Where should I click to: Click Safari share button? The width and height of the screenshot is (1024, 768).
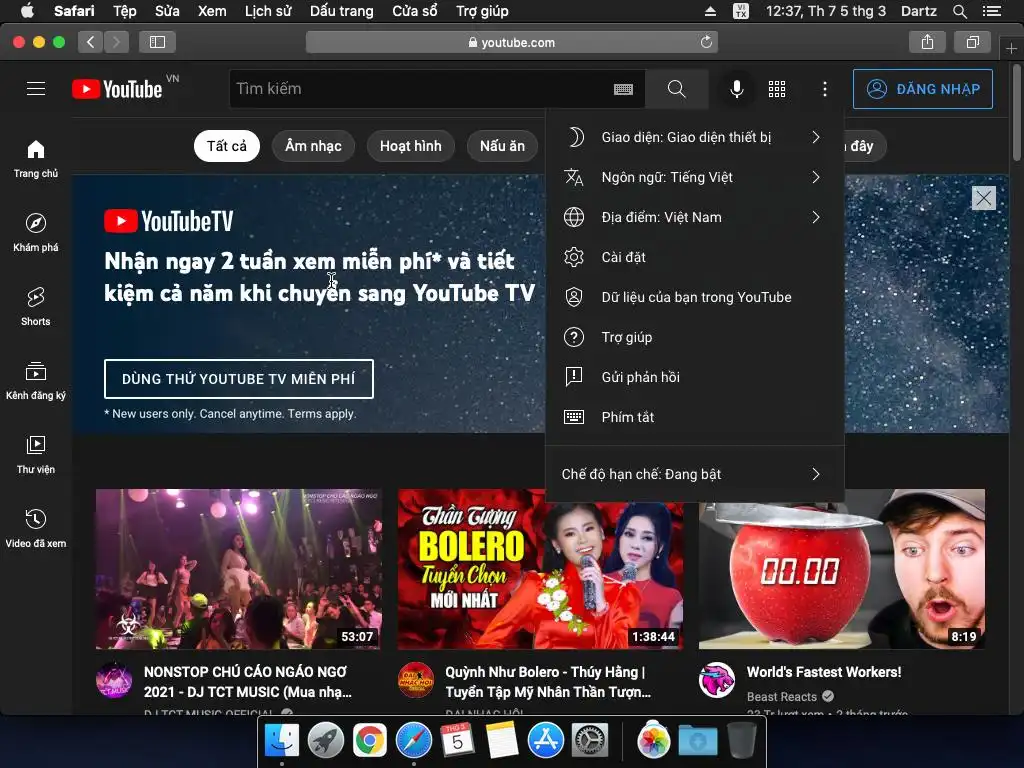[927, 42]
